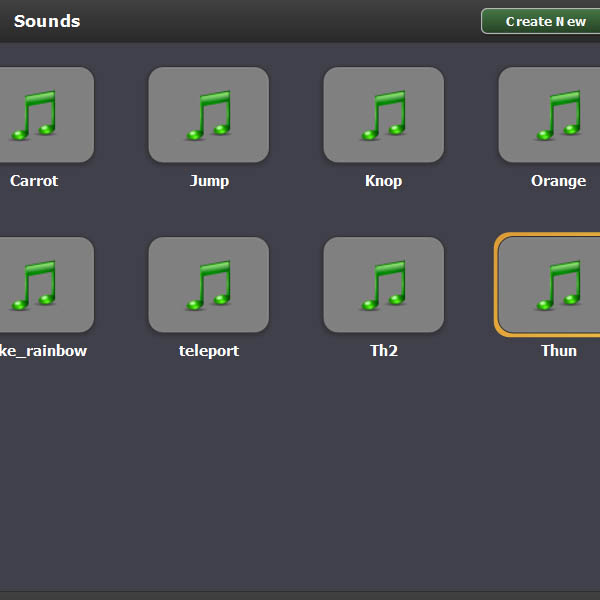Select the Th2 sound icon
The image size is (600, 600).
pos(383,285)
